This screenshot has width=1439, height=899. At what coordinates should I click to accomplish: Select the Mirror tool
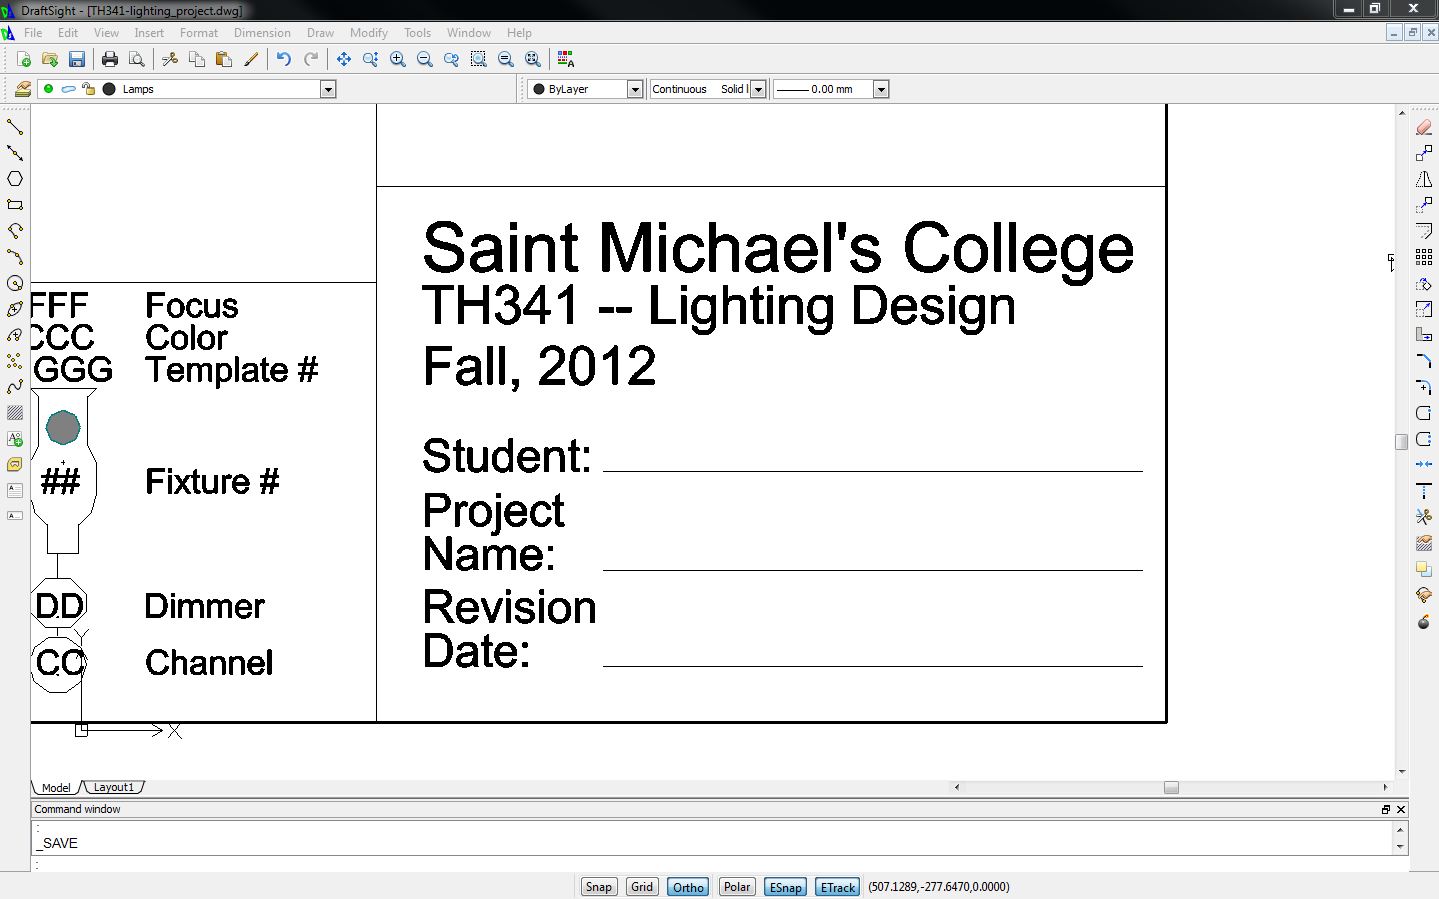click(x=1424, y=179)
